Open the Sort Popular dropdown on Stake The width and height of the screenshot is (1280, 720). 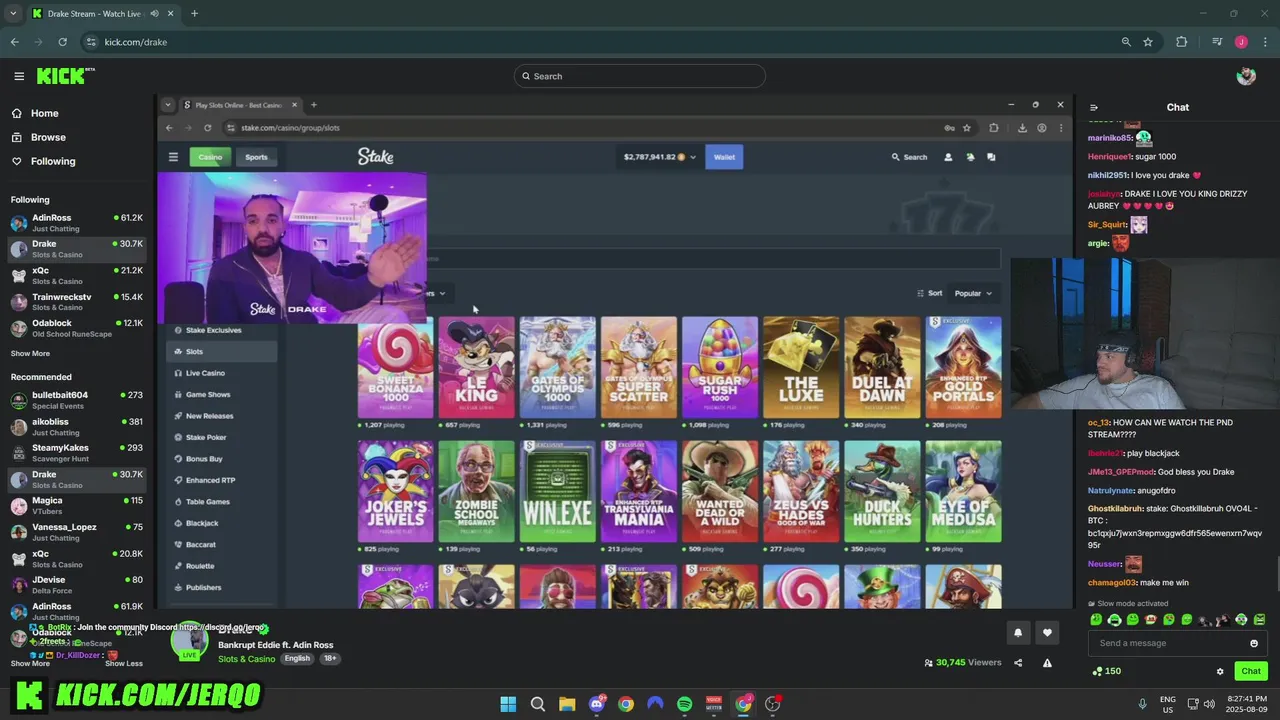tap(972, 293)
